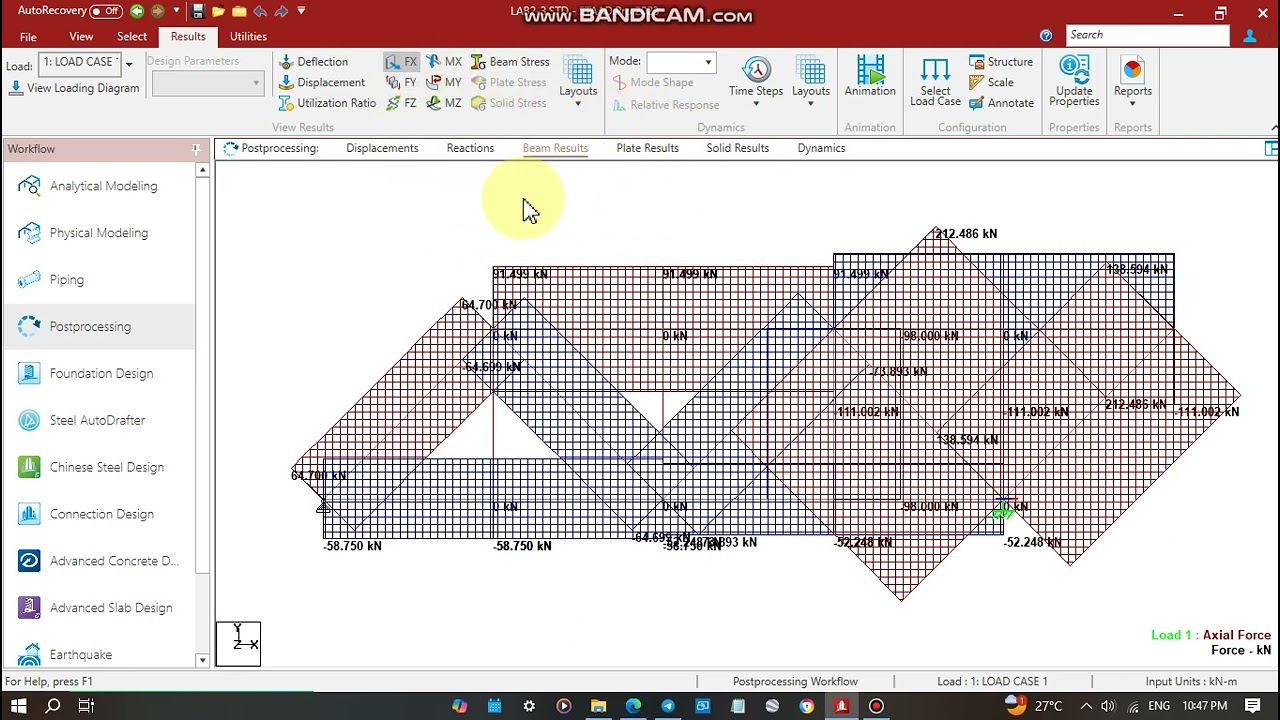Toggle the AutoRecovery switch
1280x720 pixels.
[106, 12]
